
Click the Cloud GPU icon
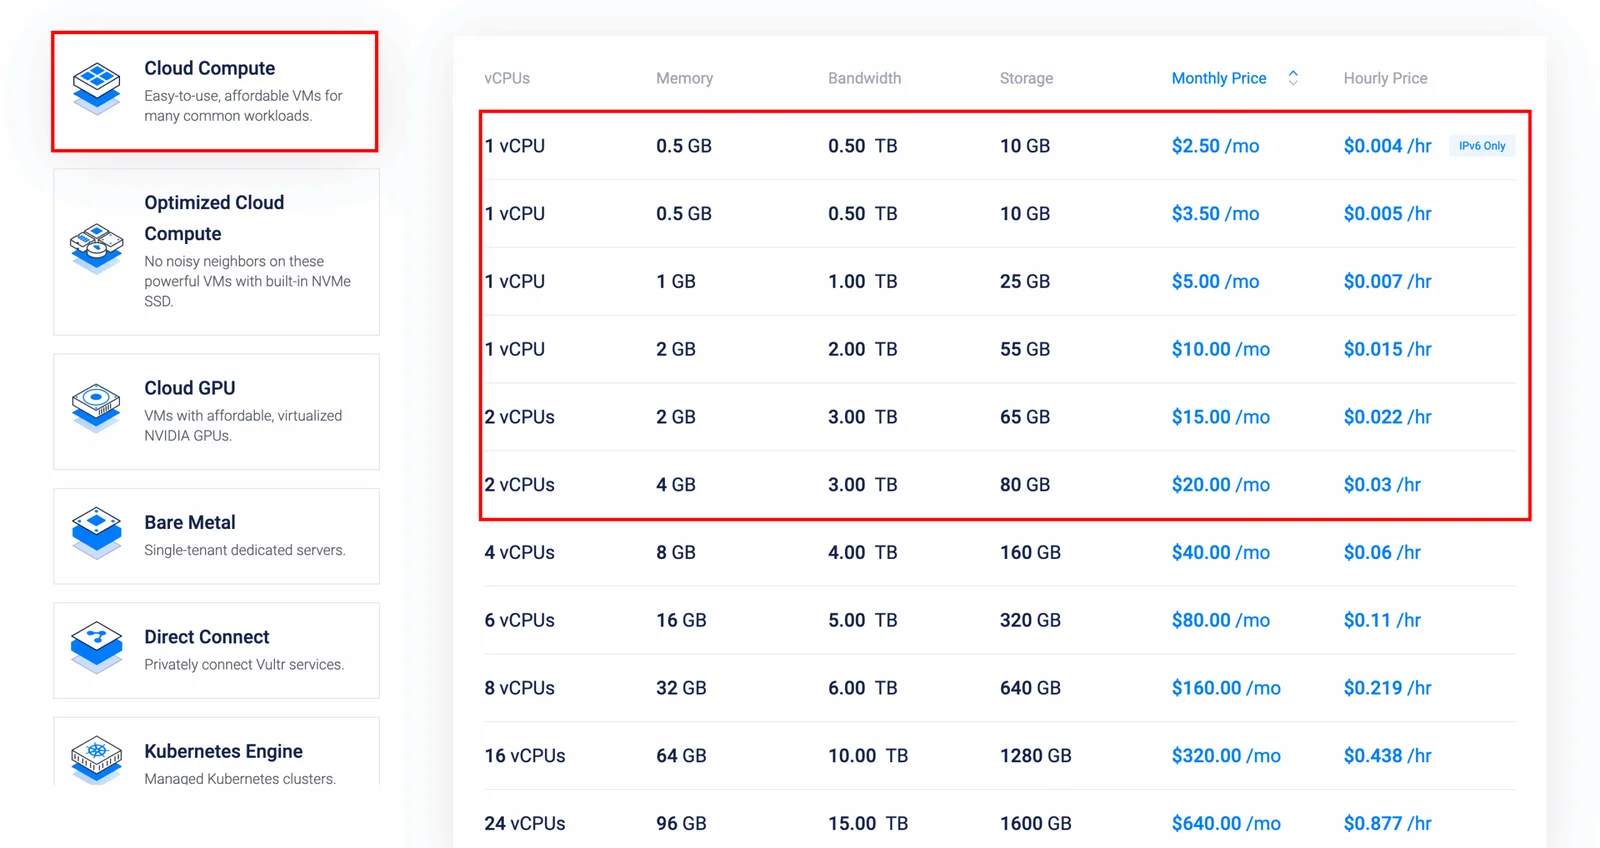pyautogui.click(x=96, y=407)
